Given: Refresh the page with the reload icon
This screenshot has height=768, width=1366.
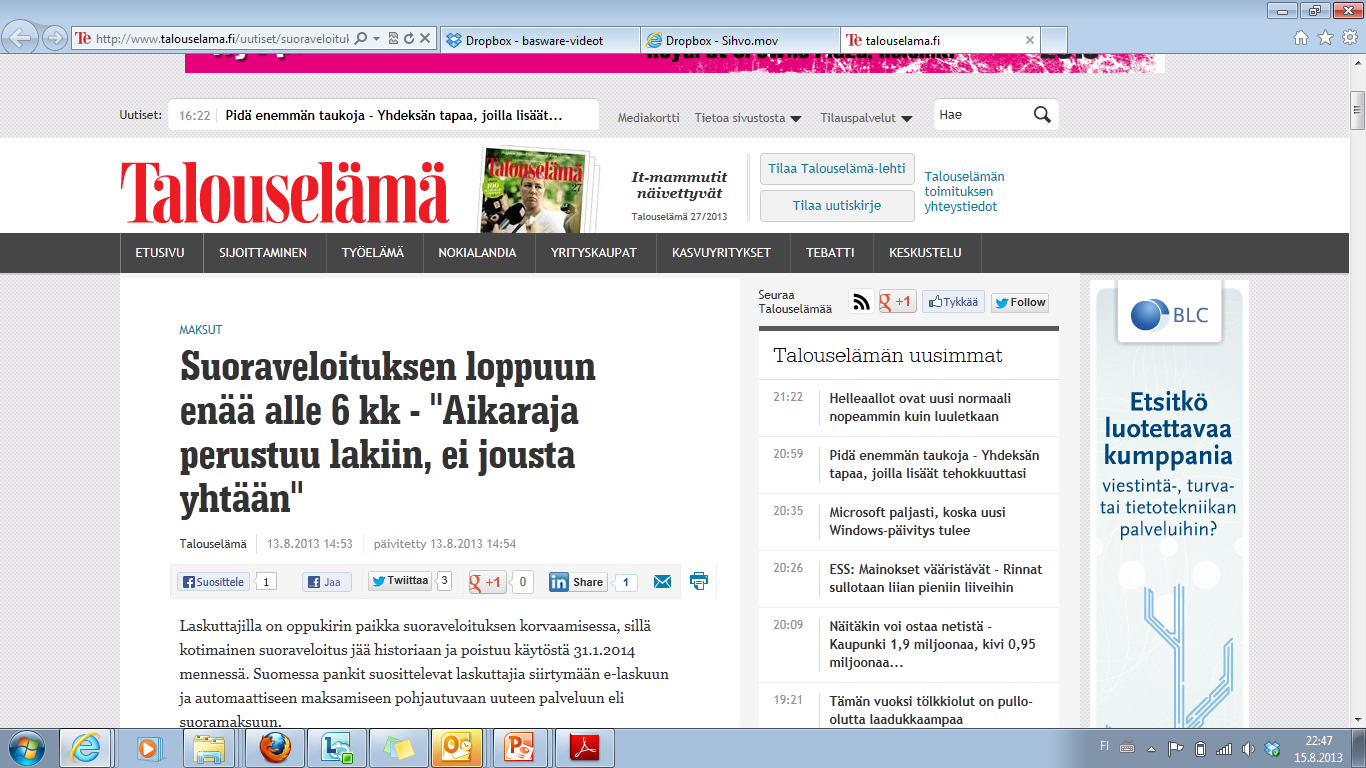Looking at the screenshot, I should 408,39.
